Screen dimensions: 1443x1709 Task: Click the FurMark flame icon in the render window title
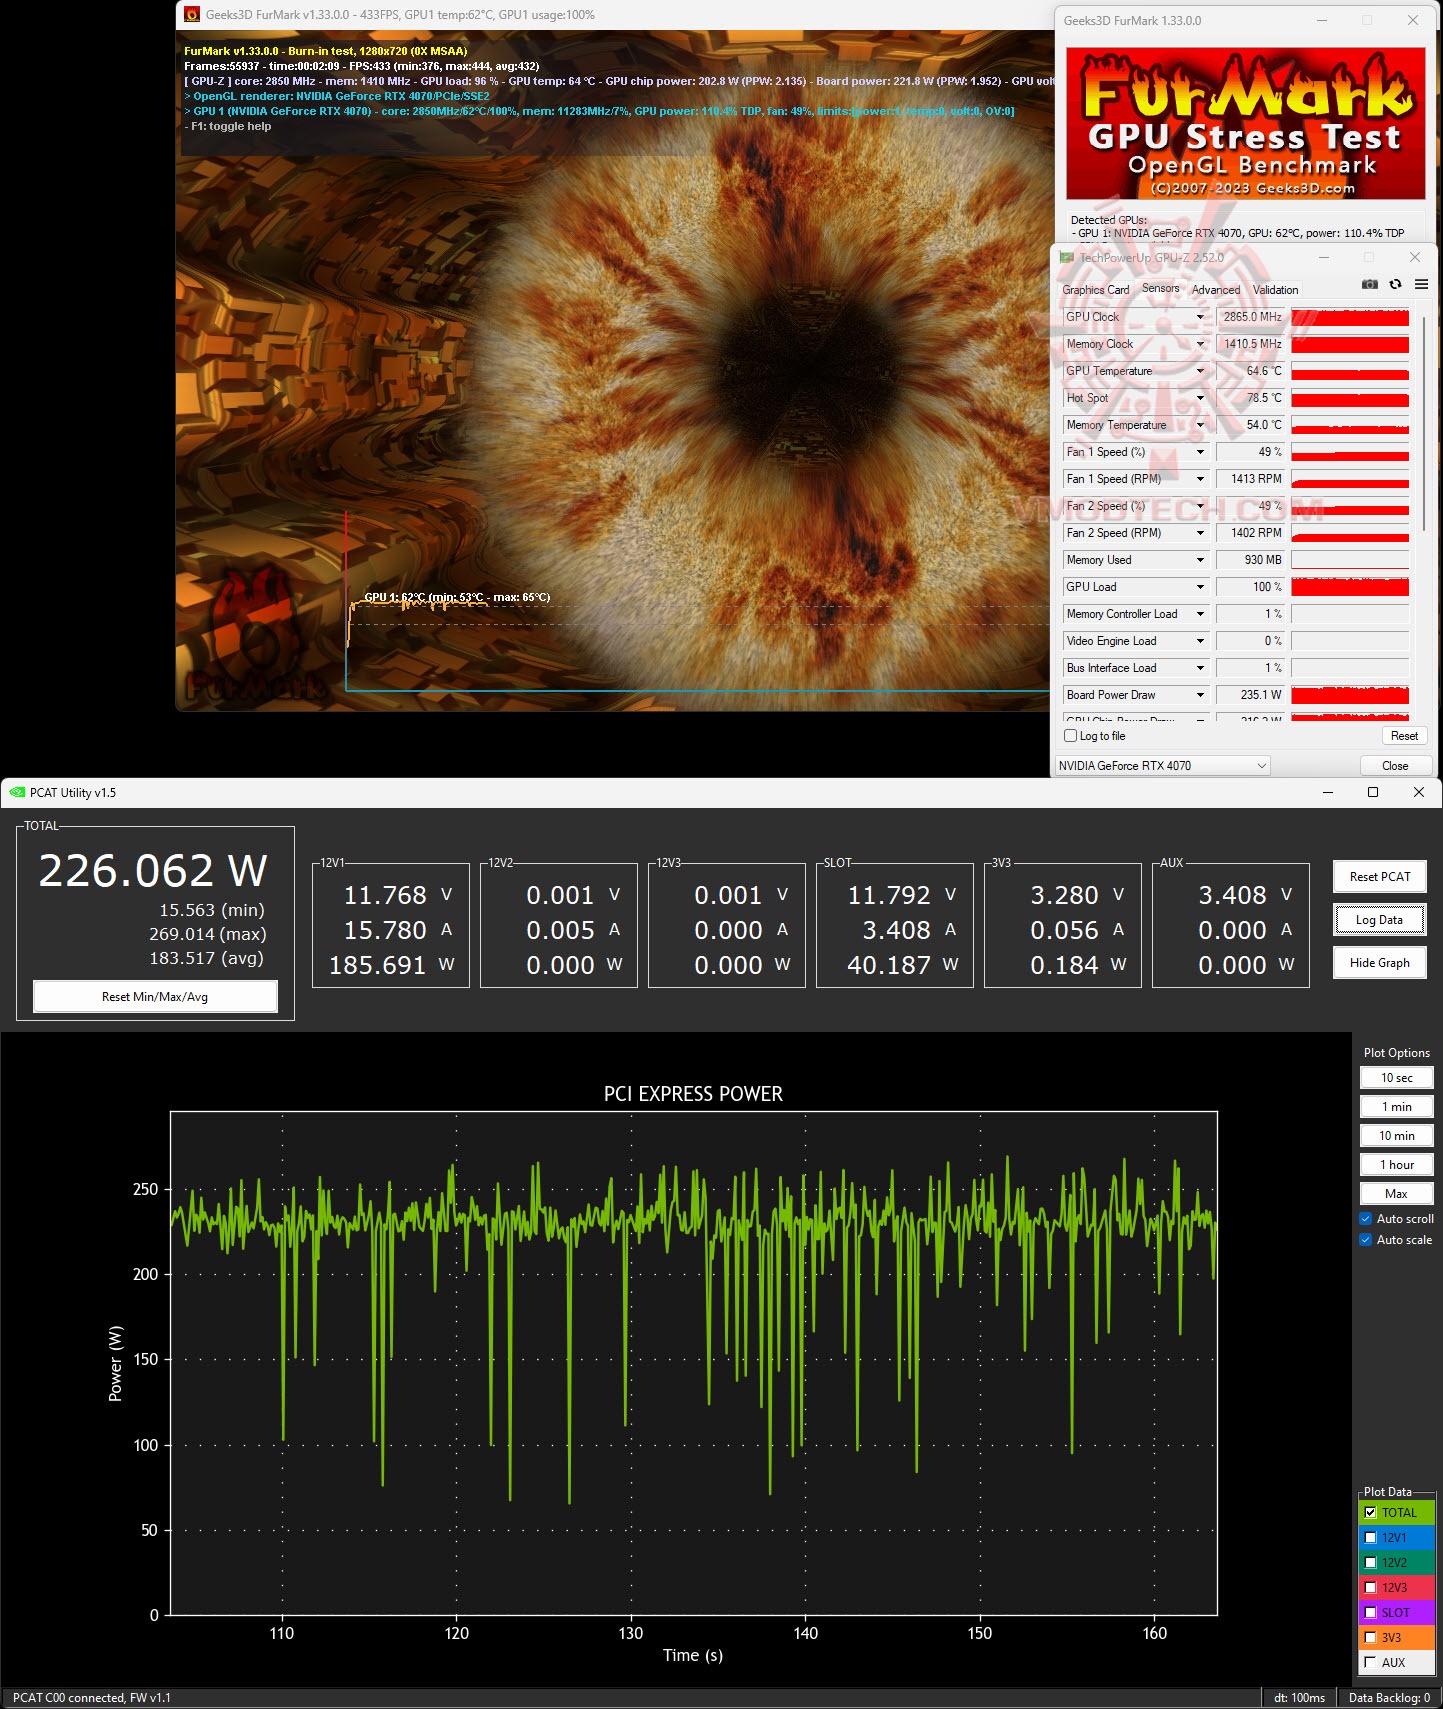pos(192,15)
